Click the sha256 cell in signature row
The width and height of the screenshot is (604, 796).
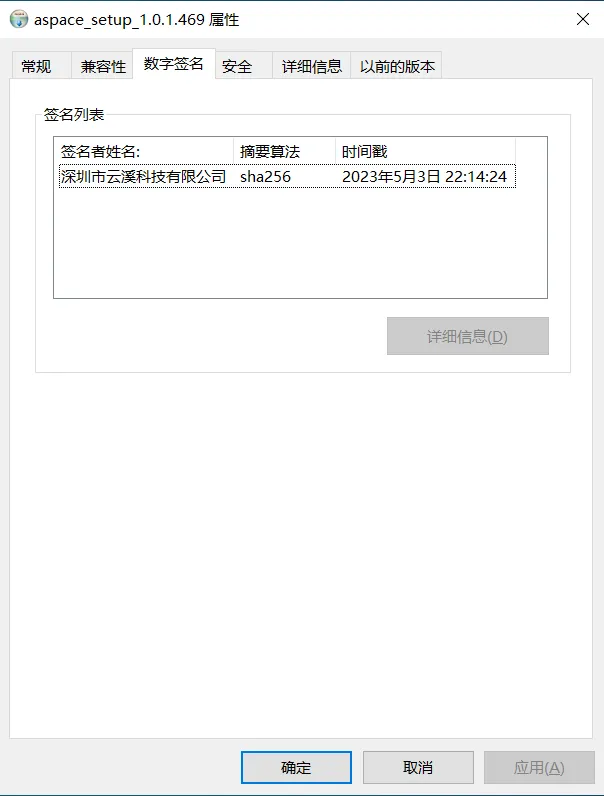(265, 176)
